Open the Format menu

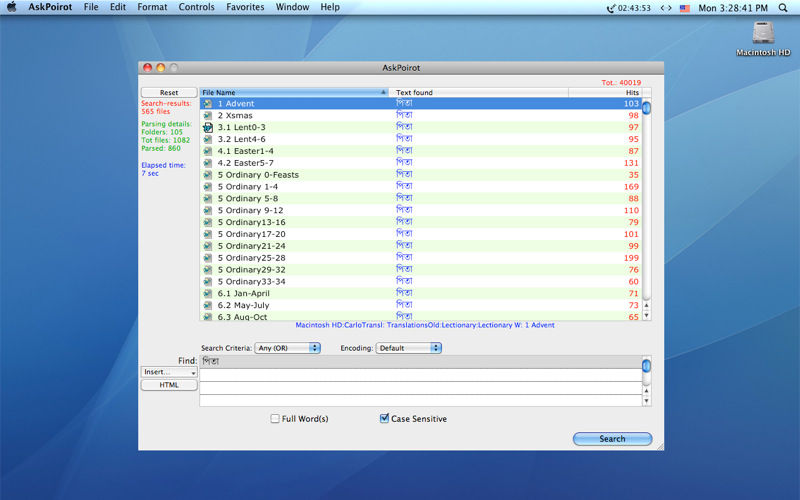[152, 7]
